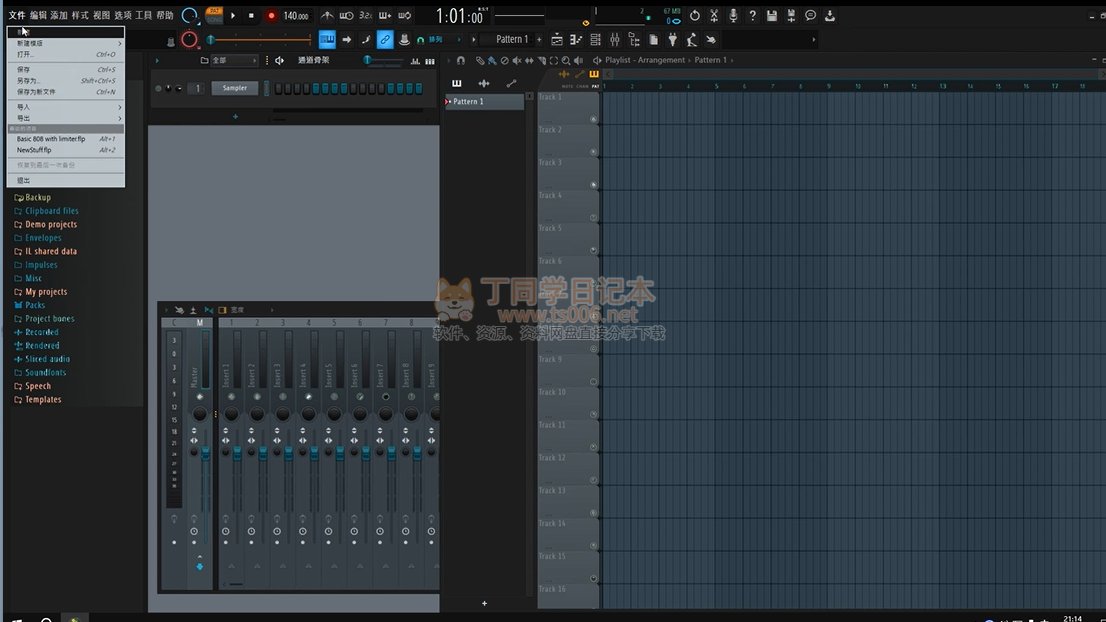Click the Play button in transport bar
Viewport: 1106px width, 622px height.
pos(233,16)
